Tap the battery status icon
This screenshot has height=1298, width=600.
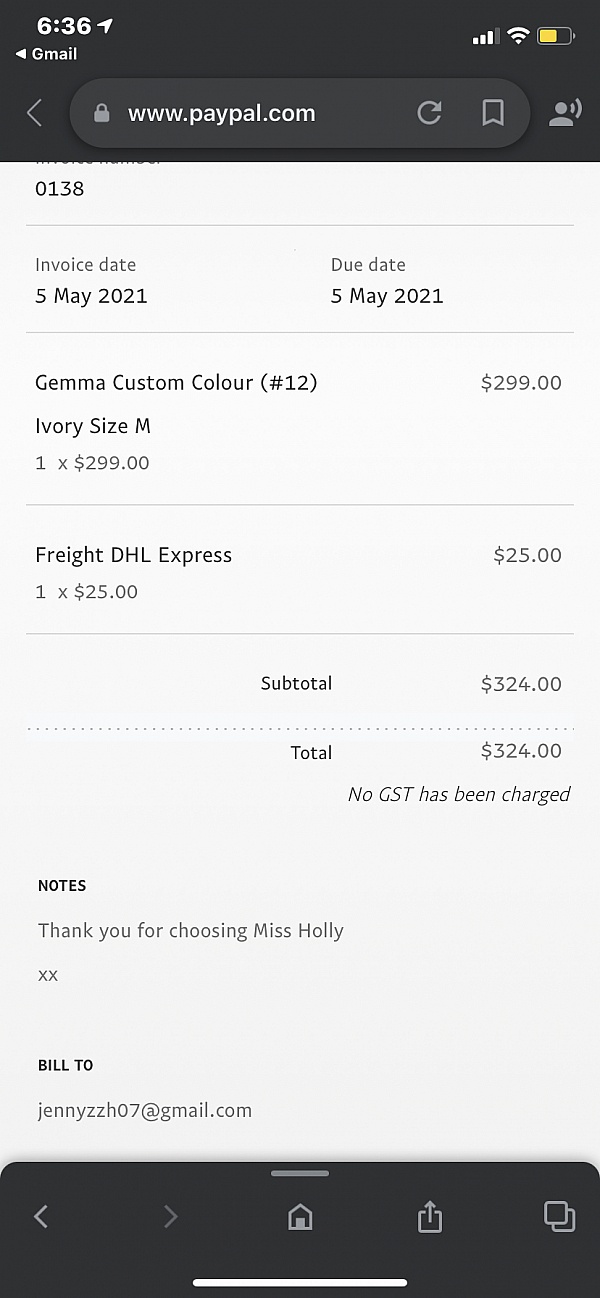tap(555, 37)
